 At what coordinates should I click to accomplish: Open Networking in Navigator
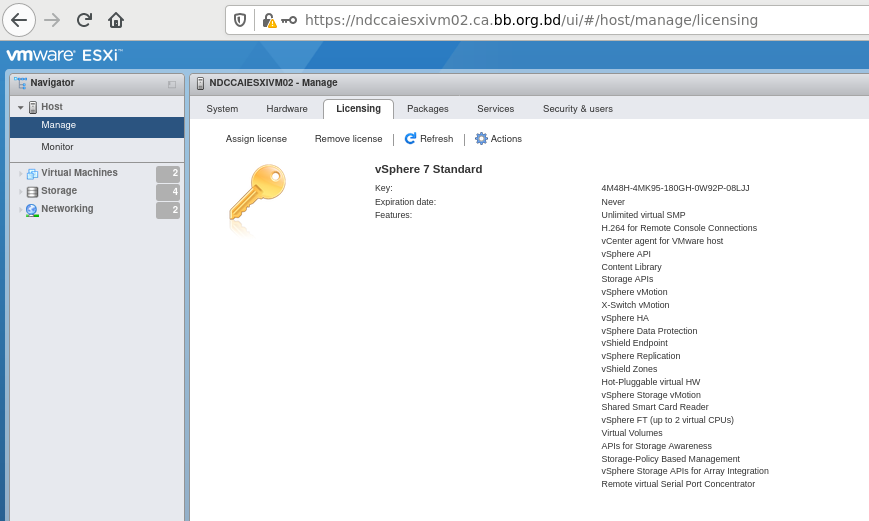pyautogui.click(x=67, y=208)
